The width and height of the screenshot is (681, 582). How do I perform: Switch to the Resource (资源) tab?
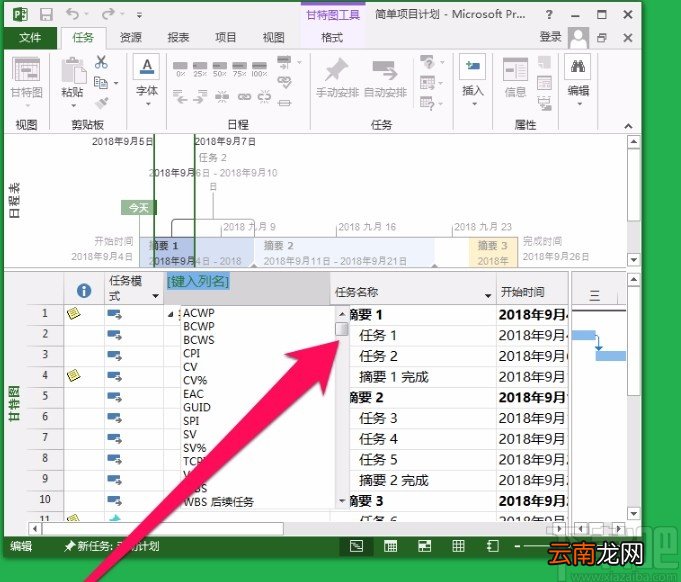coord(131,38)
